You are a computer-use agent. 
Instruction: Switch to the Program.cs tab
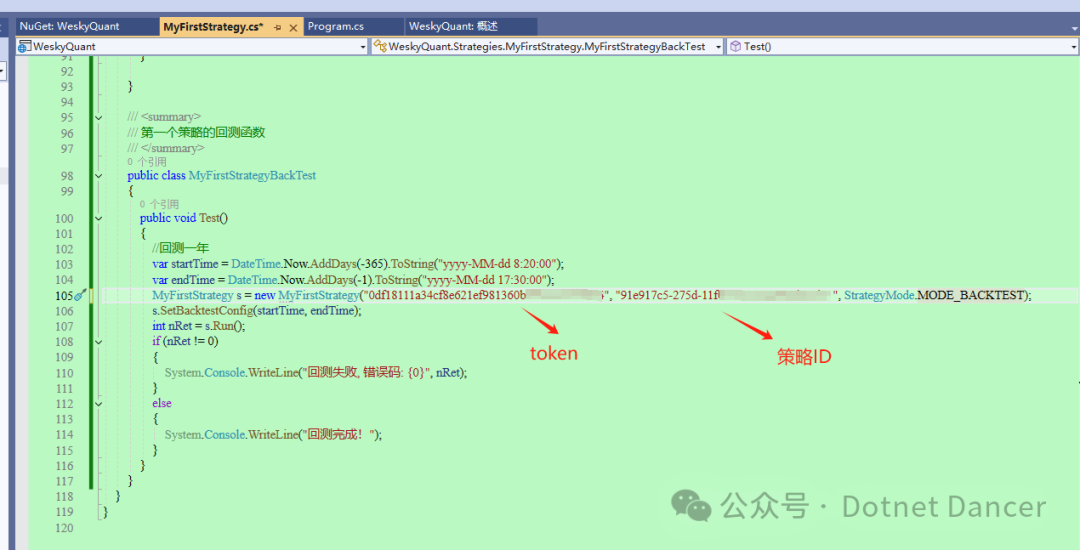[335, 26]
